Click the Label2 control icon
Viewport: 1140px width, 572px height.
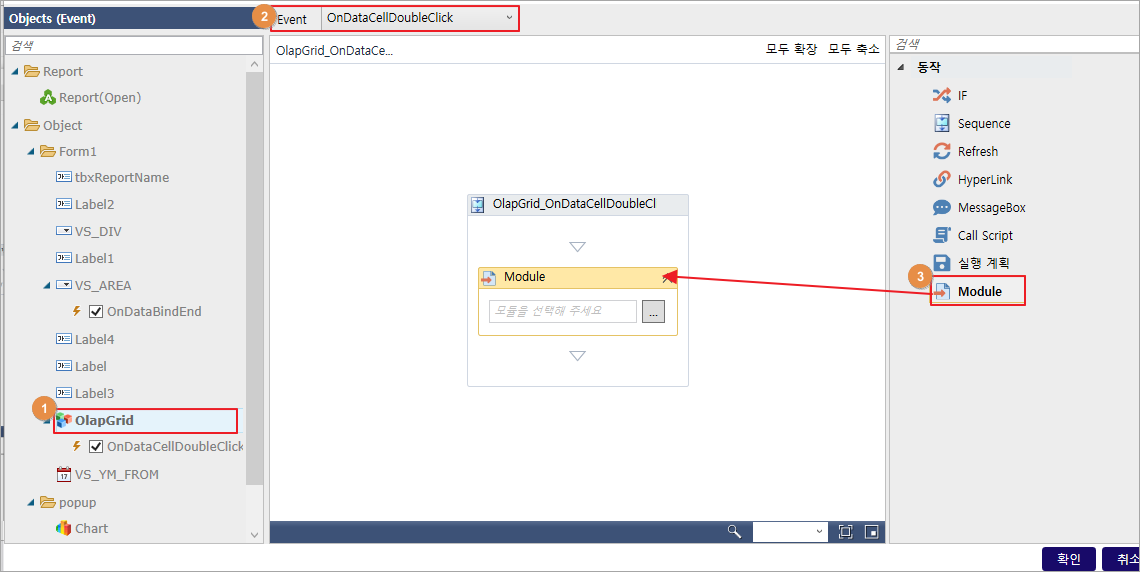click(x=64, y=204)
